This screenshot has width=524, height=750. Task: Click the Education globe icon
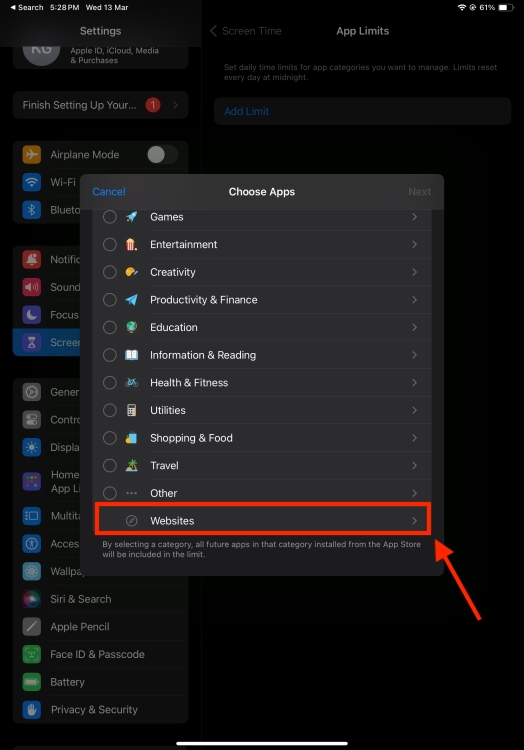coord(131,327)
